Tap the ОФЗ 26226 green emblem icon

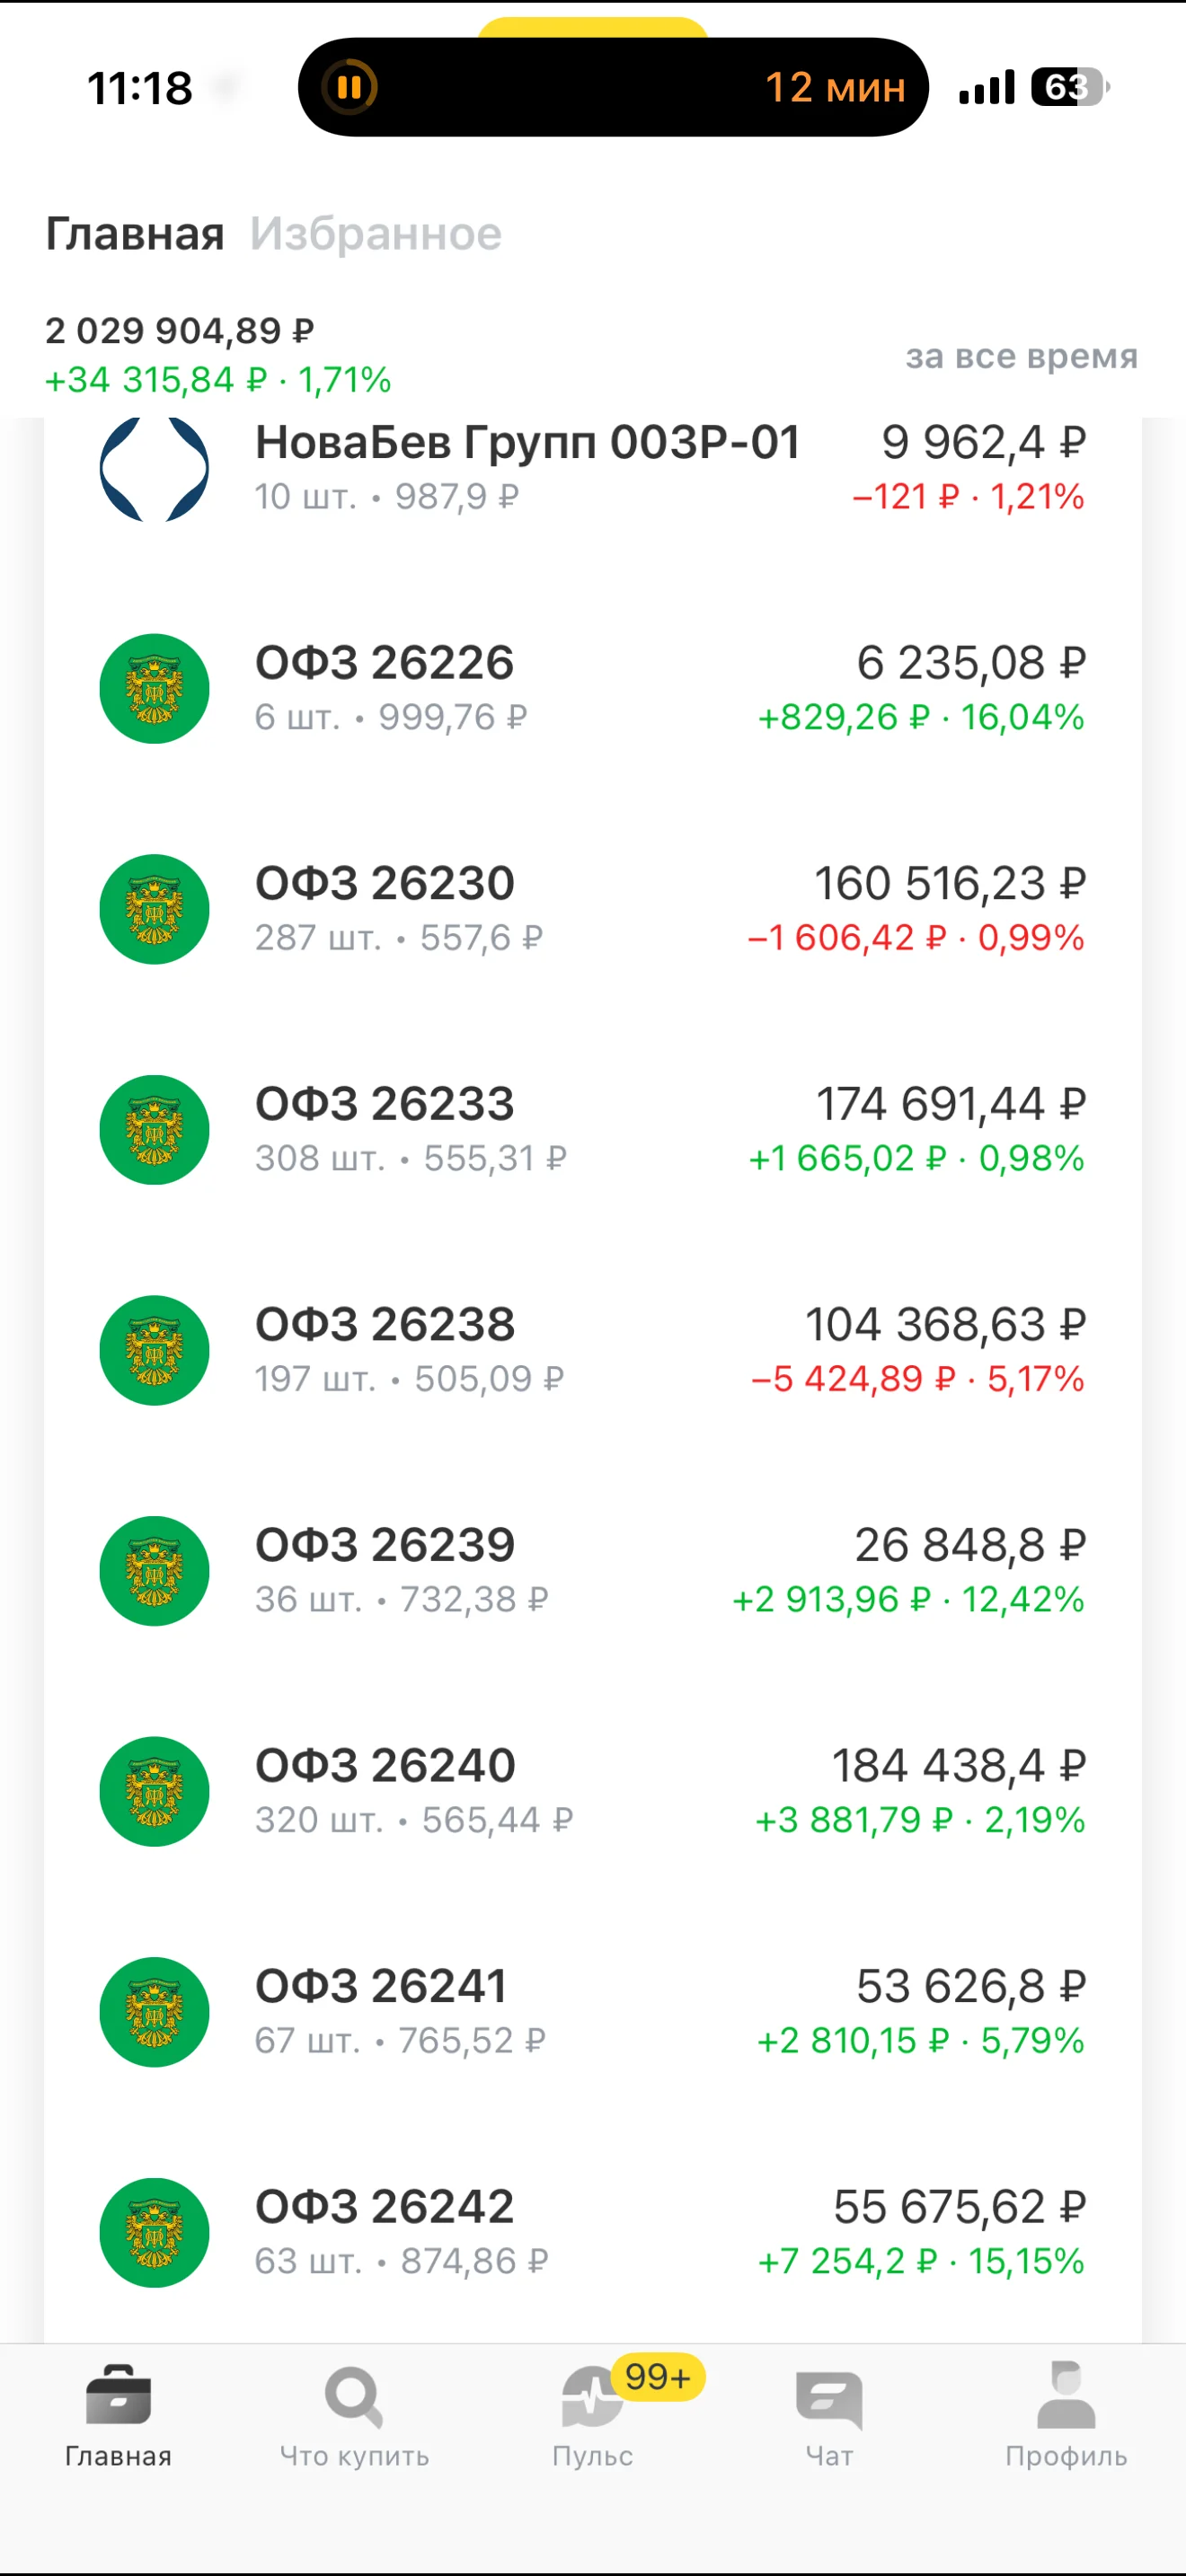click(x=154, y=689)
